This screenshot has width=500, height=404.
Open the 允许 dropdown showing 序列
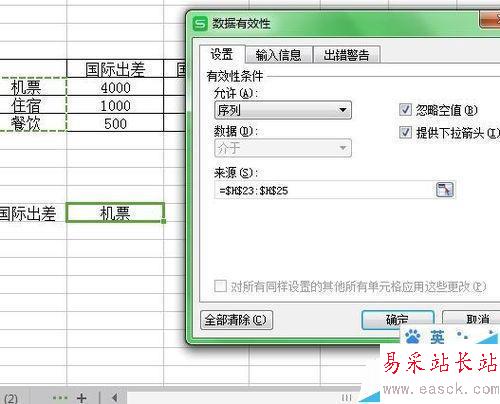click(283, 110)
